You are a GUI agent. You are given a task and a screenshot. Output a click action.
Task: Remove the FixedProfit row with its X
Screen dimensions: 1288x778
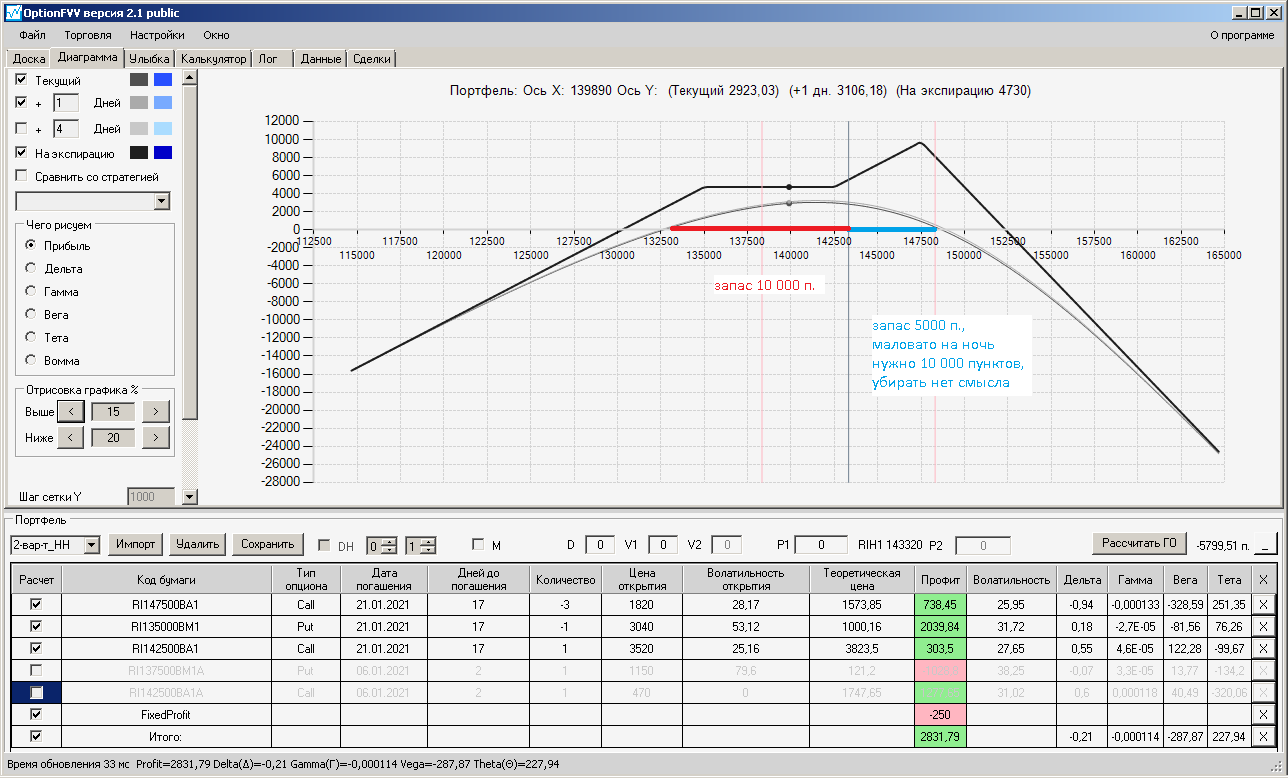1264,714
